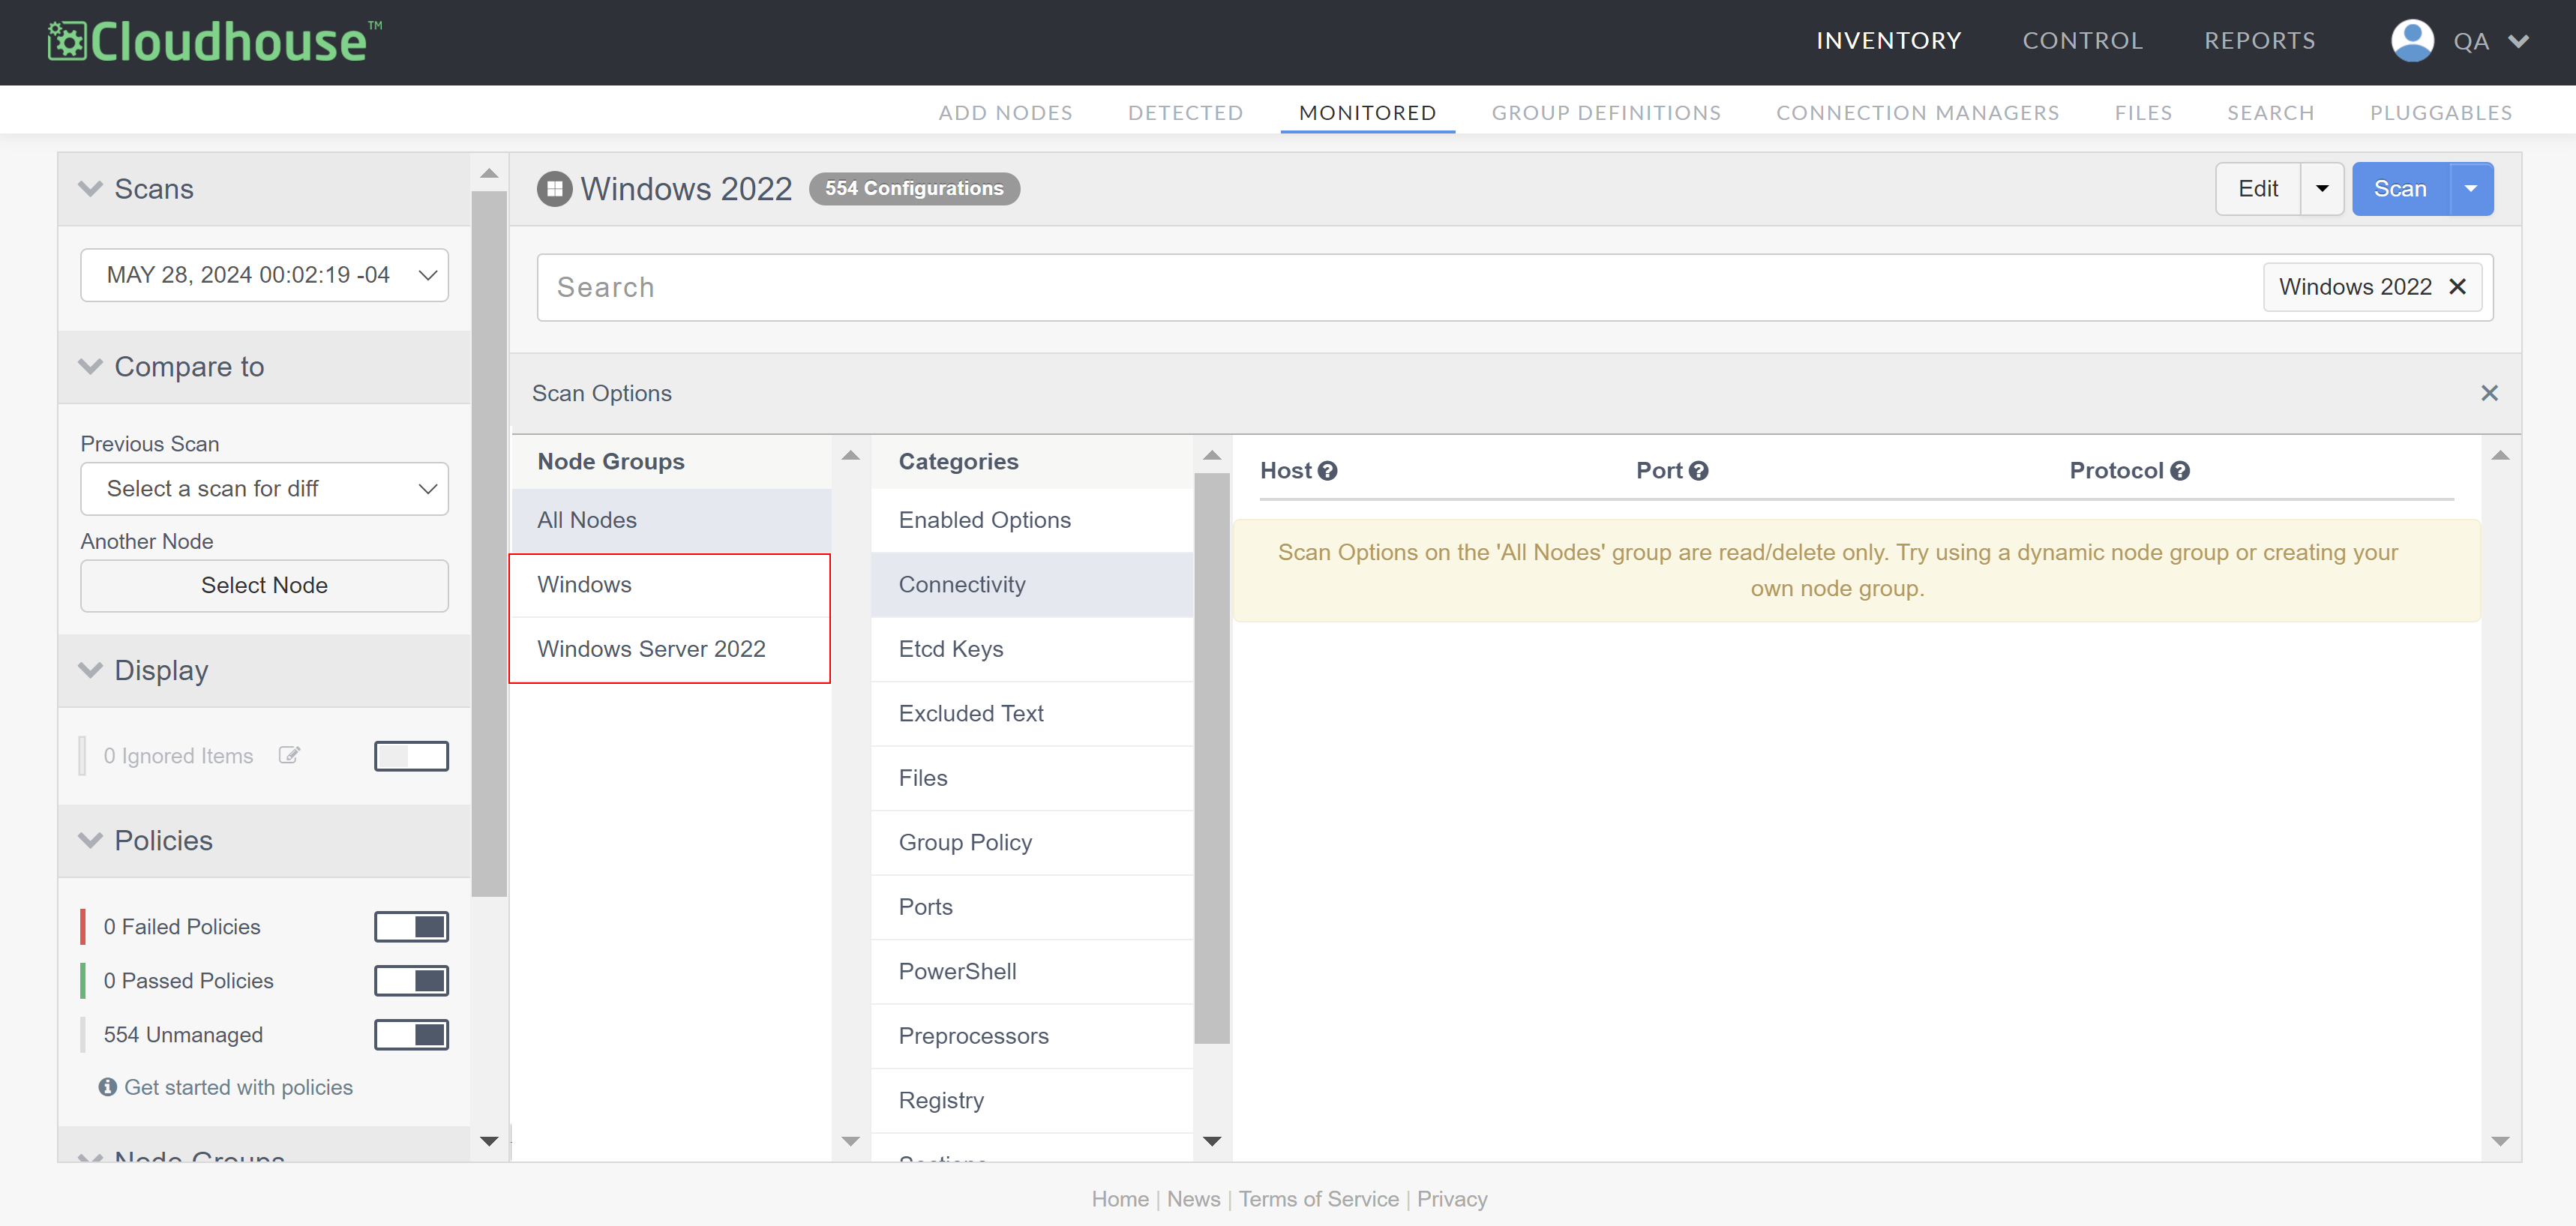2576x1226 pixels.
Task: Edit ignored items pencil icon
Action: (289, 755)
